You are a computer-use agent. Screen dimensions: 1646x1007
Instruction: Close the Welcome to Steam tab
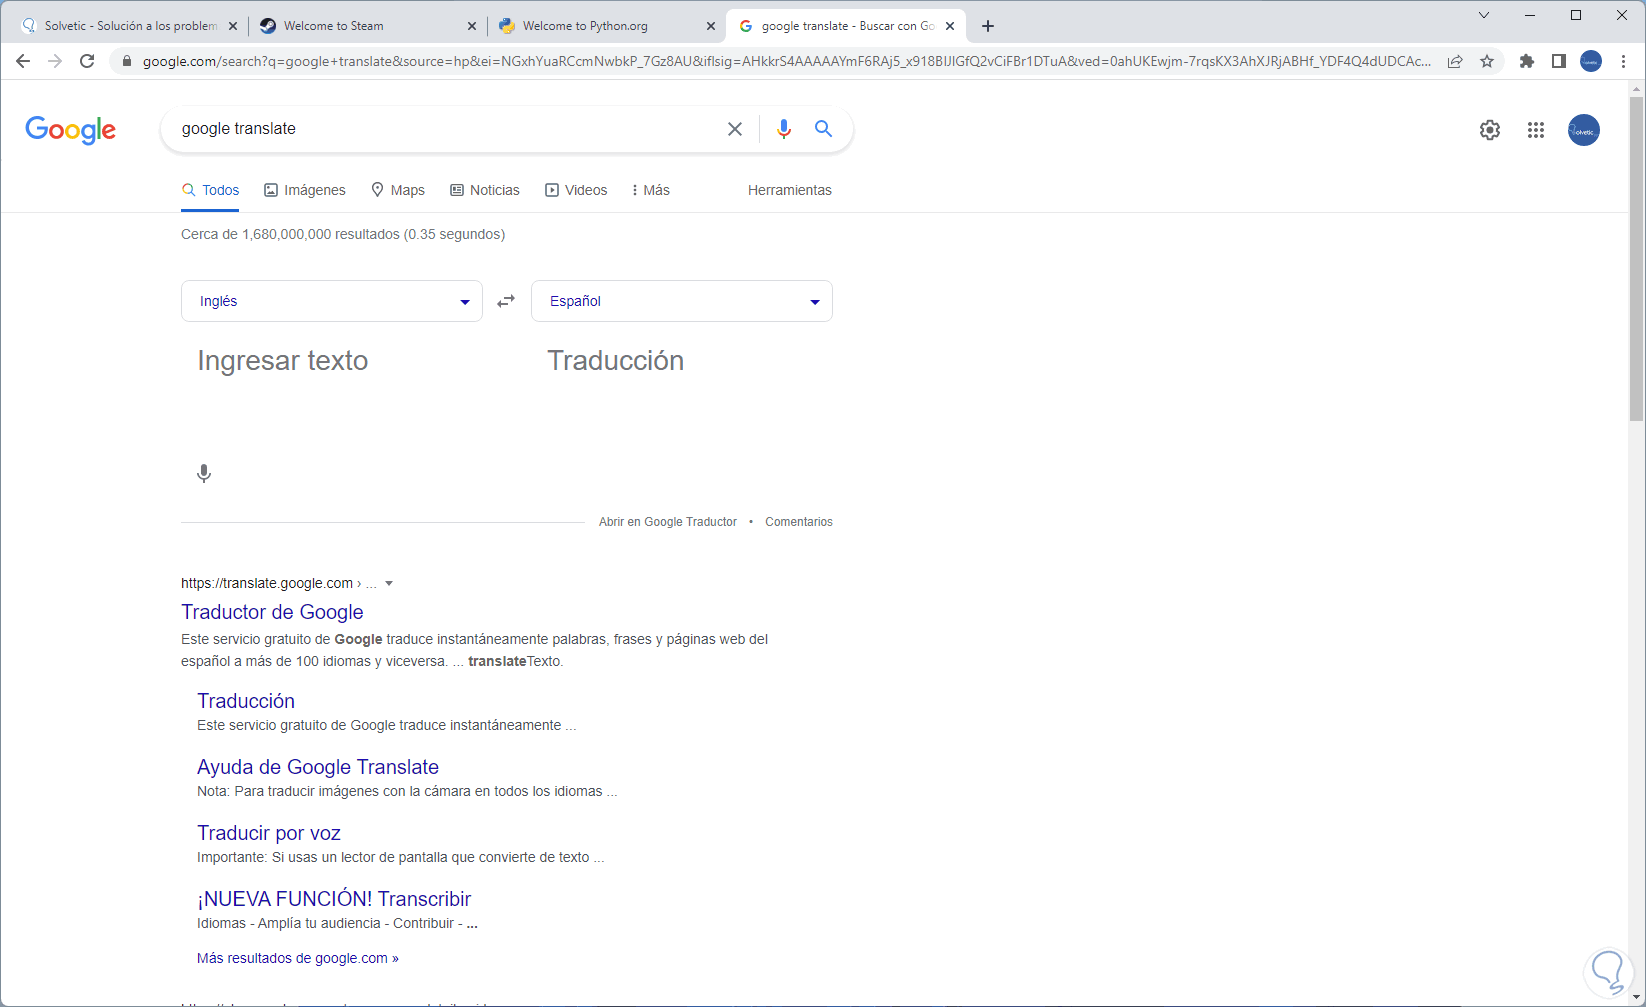point(472,26)
